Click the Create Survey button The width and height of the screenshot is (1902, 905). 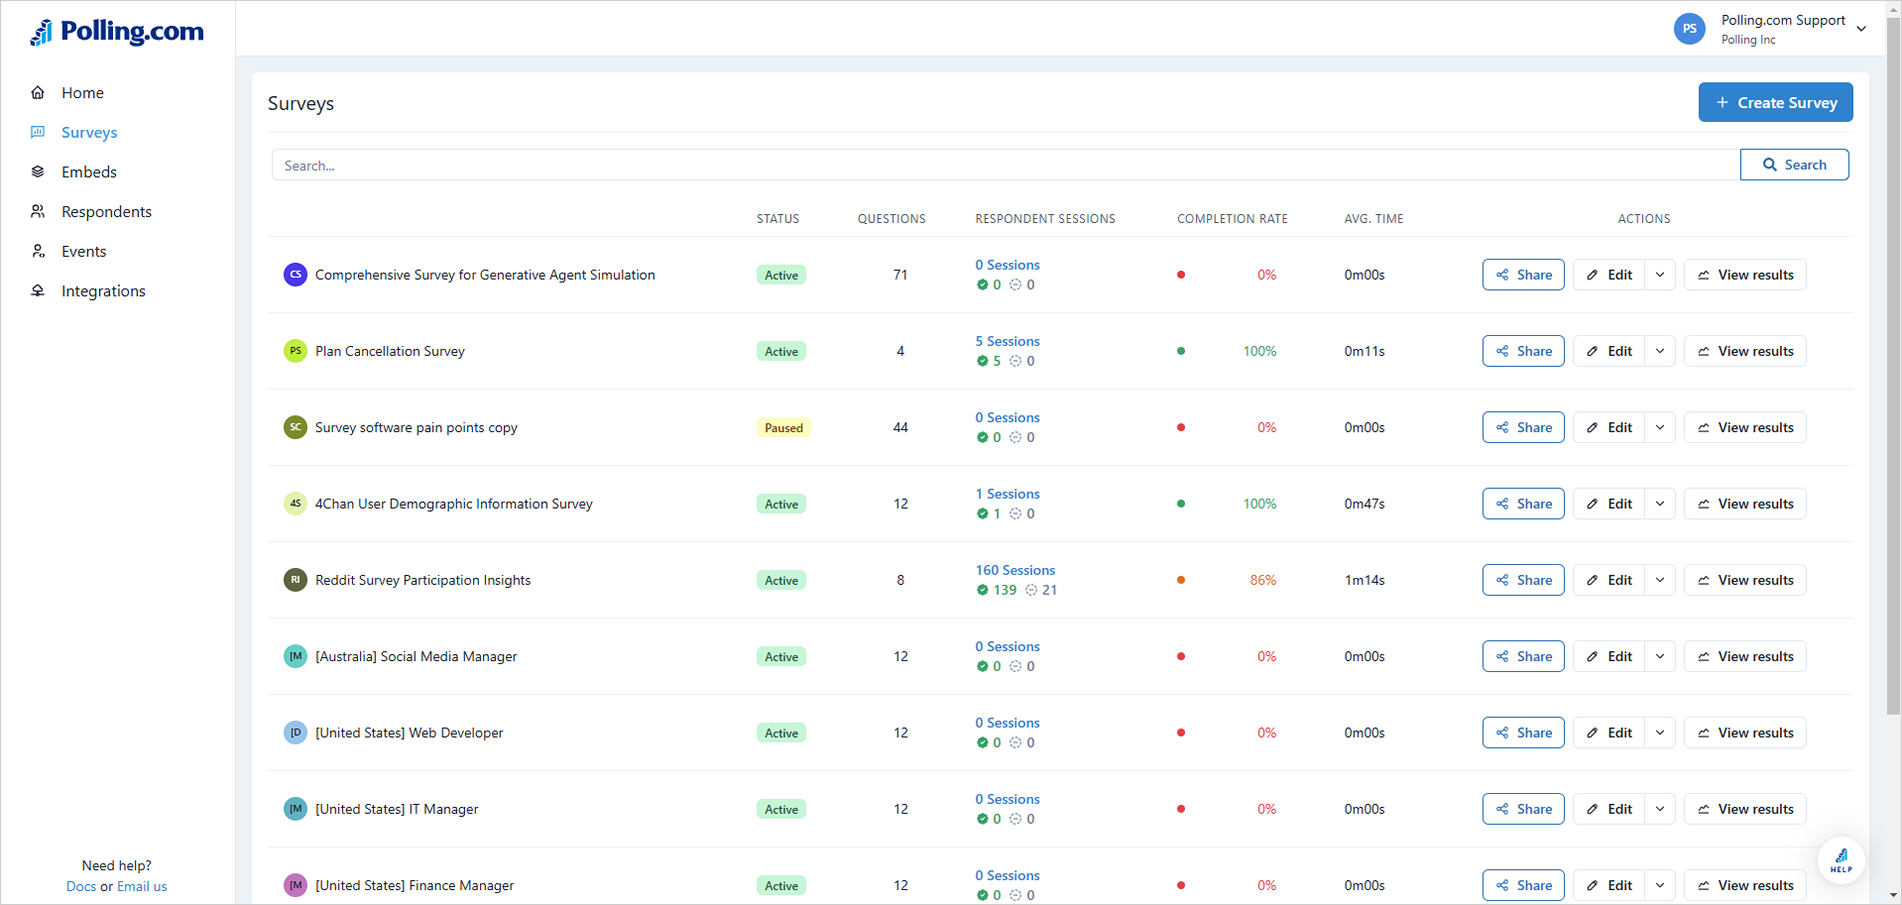[1775, 102]
